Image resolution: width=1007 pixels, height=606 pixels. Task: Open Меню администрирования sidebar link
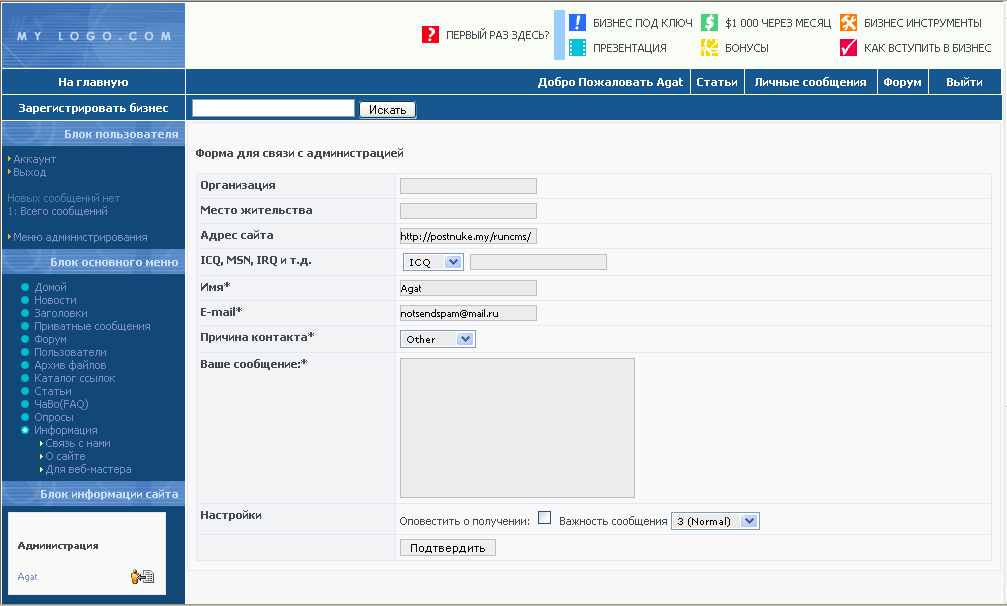coord(80,237)
